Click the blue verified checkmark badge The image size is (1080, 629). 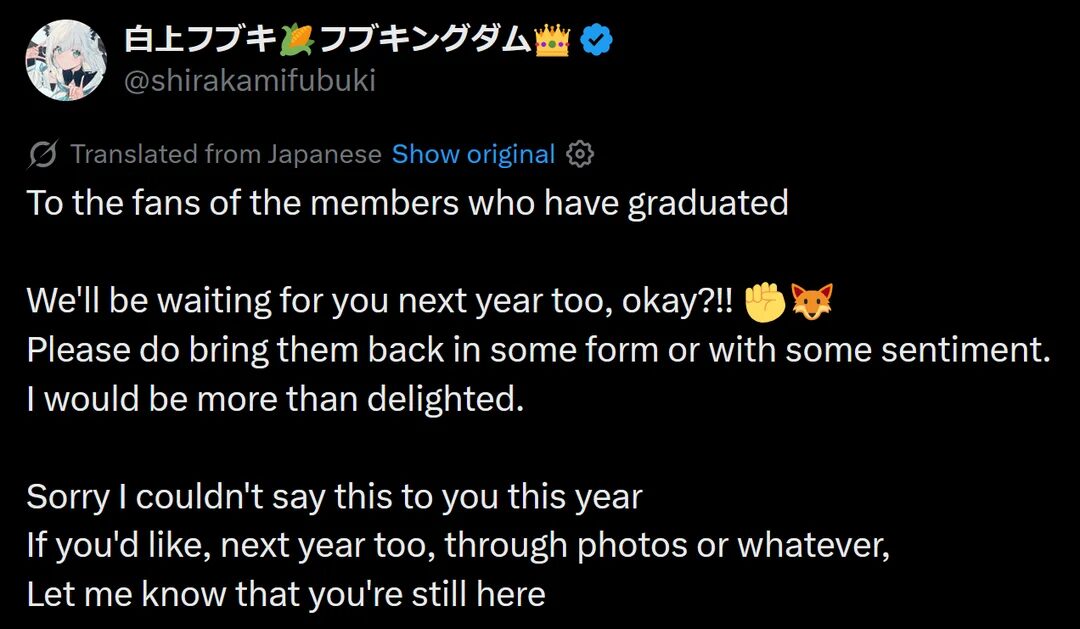597,39
